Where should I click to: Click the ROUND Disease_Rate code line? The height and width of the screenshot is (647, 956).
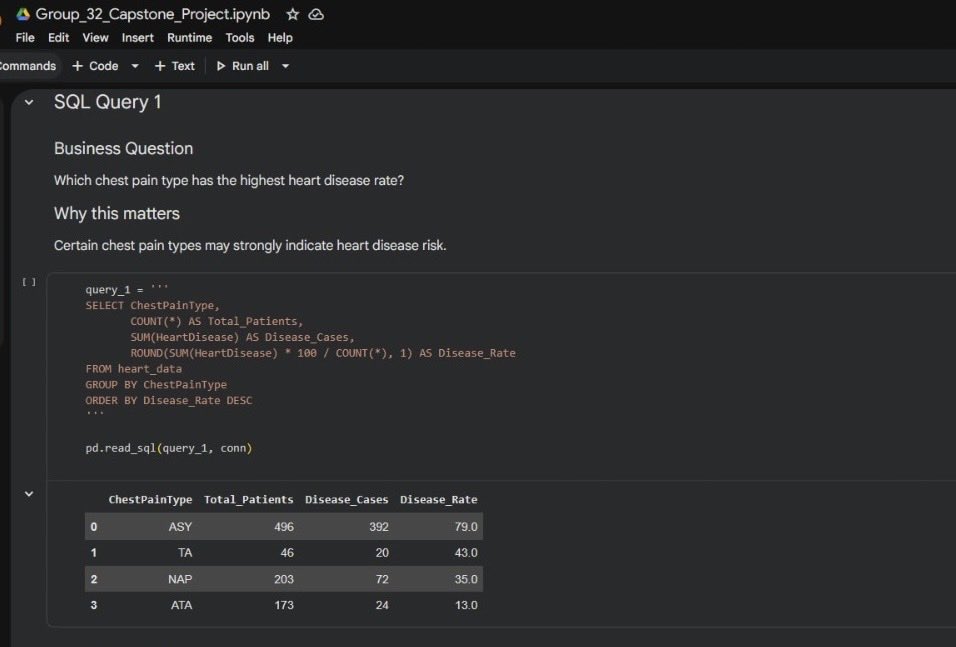[x=323, y=352]
